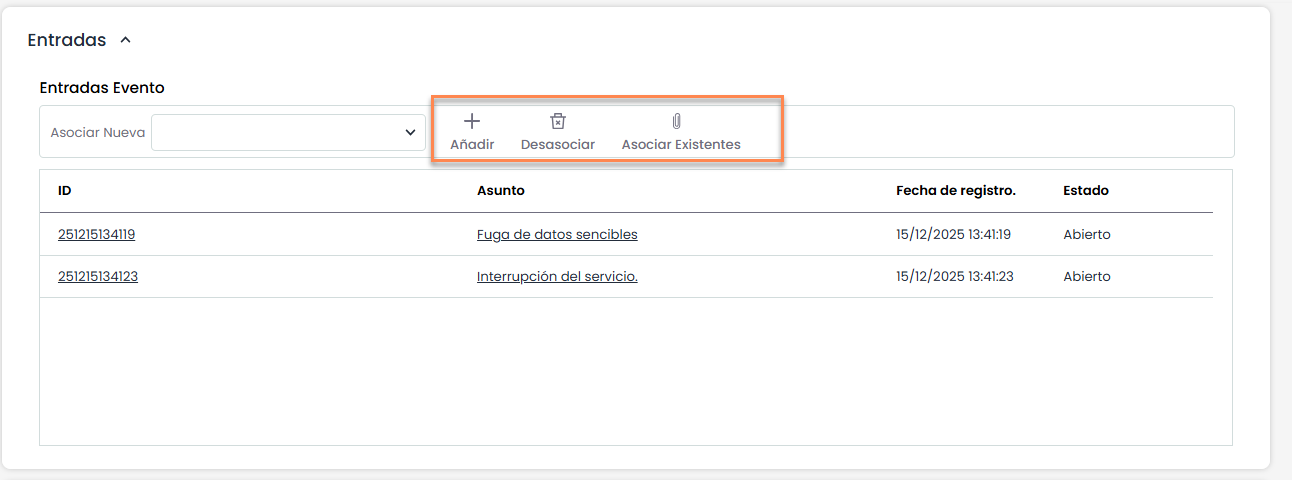Click the Asociar Existentes paperclip icon
The image size is (1292, 480).
tap(677, 122)
